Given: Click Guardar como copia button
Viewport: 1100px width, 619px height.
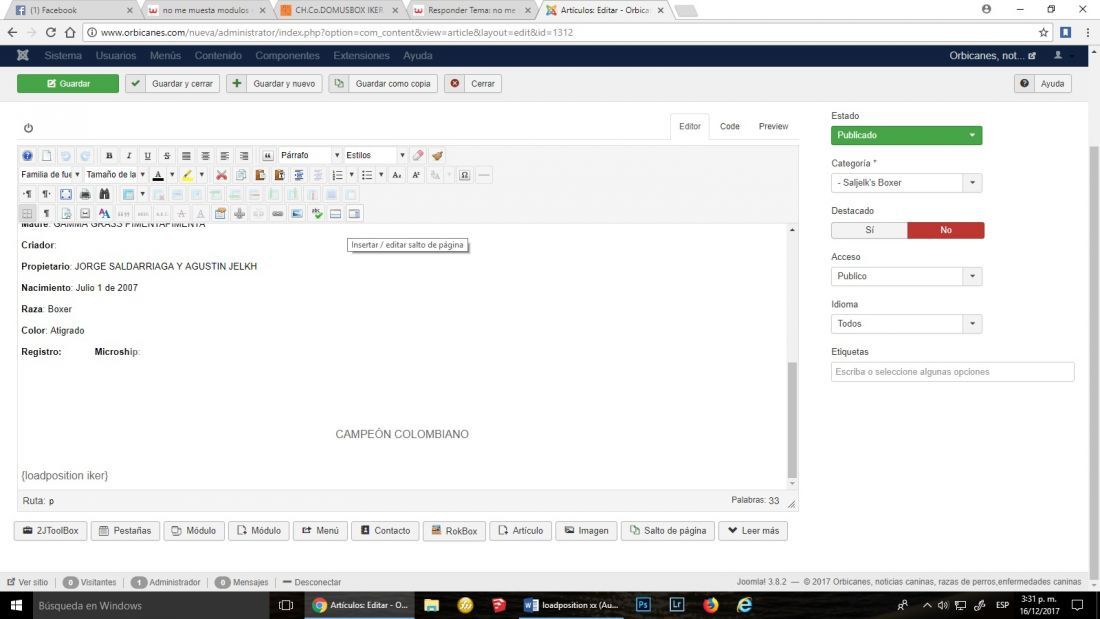Looking at the screenshot, I should coord(383,84).
